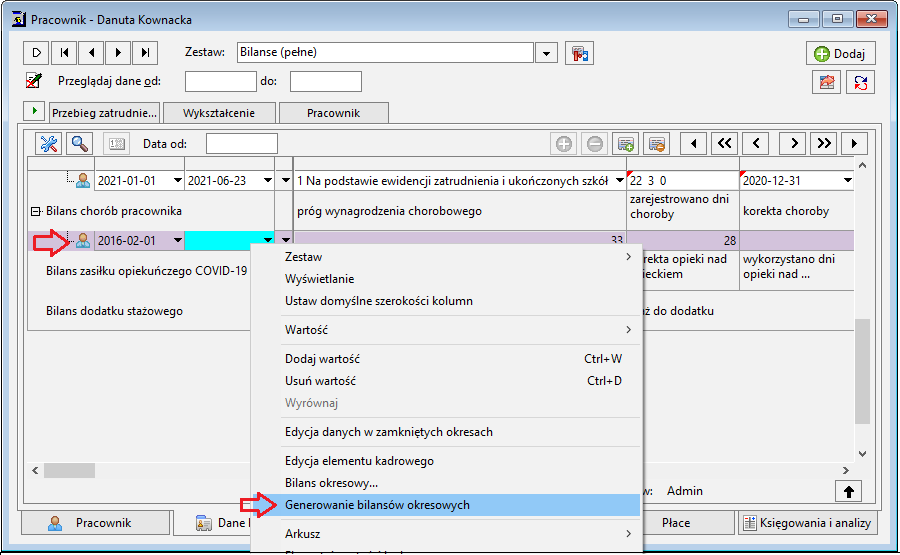This screenshot has height=555, width=900.
Task: Click the solid left arrow grid button
Action: pos(694,143)
